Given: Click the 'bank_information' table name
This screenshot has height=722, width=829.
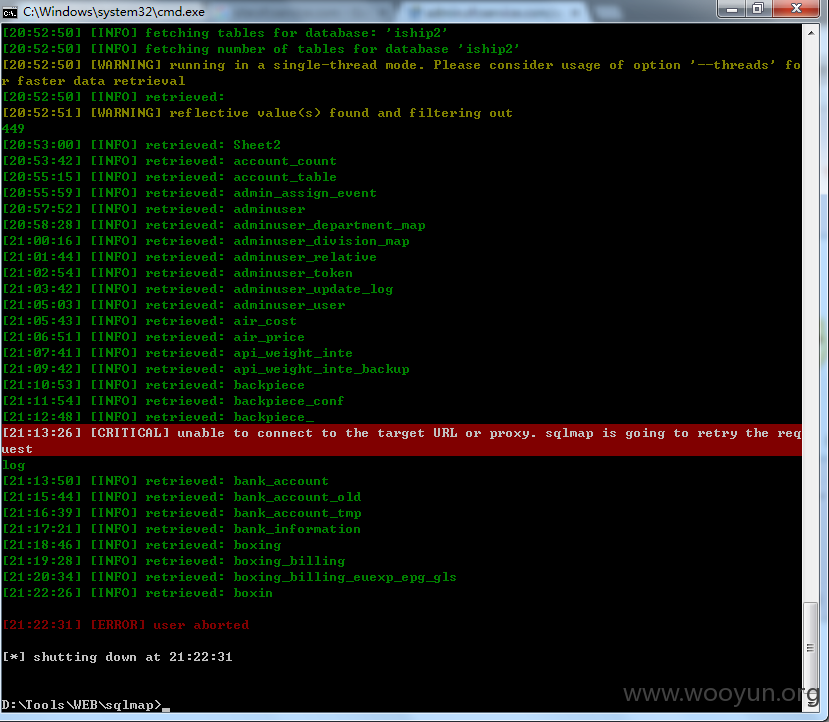Looking at the screenshot, I should tap(297, 529).
